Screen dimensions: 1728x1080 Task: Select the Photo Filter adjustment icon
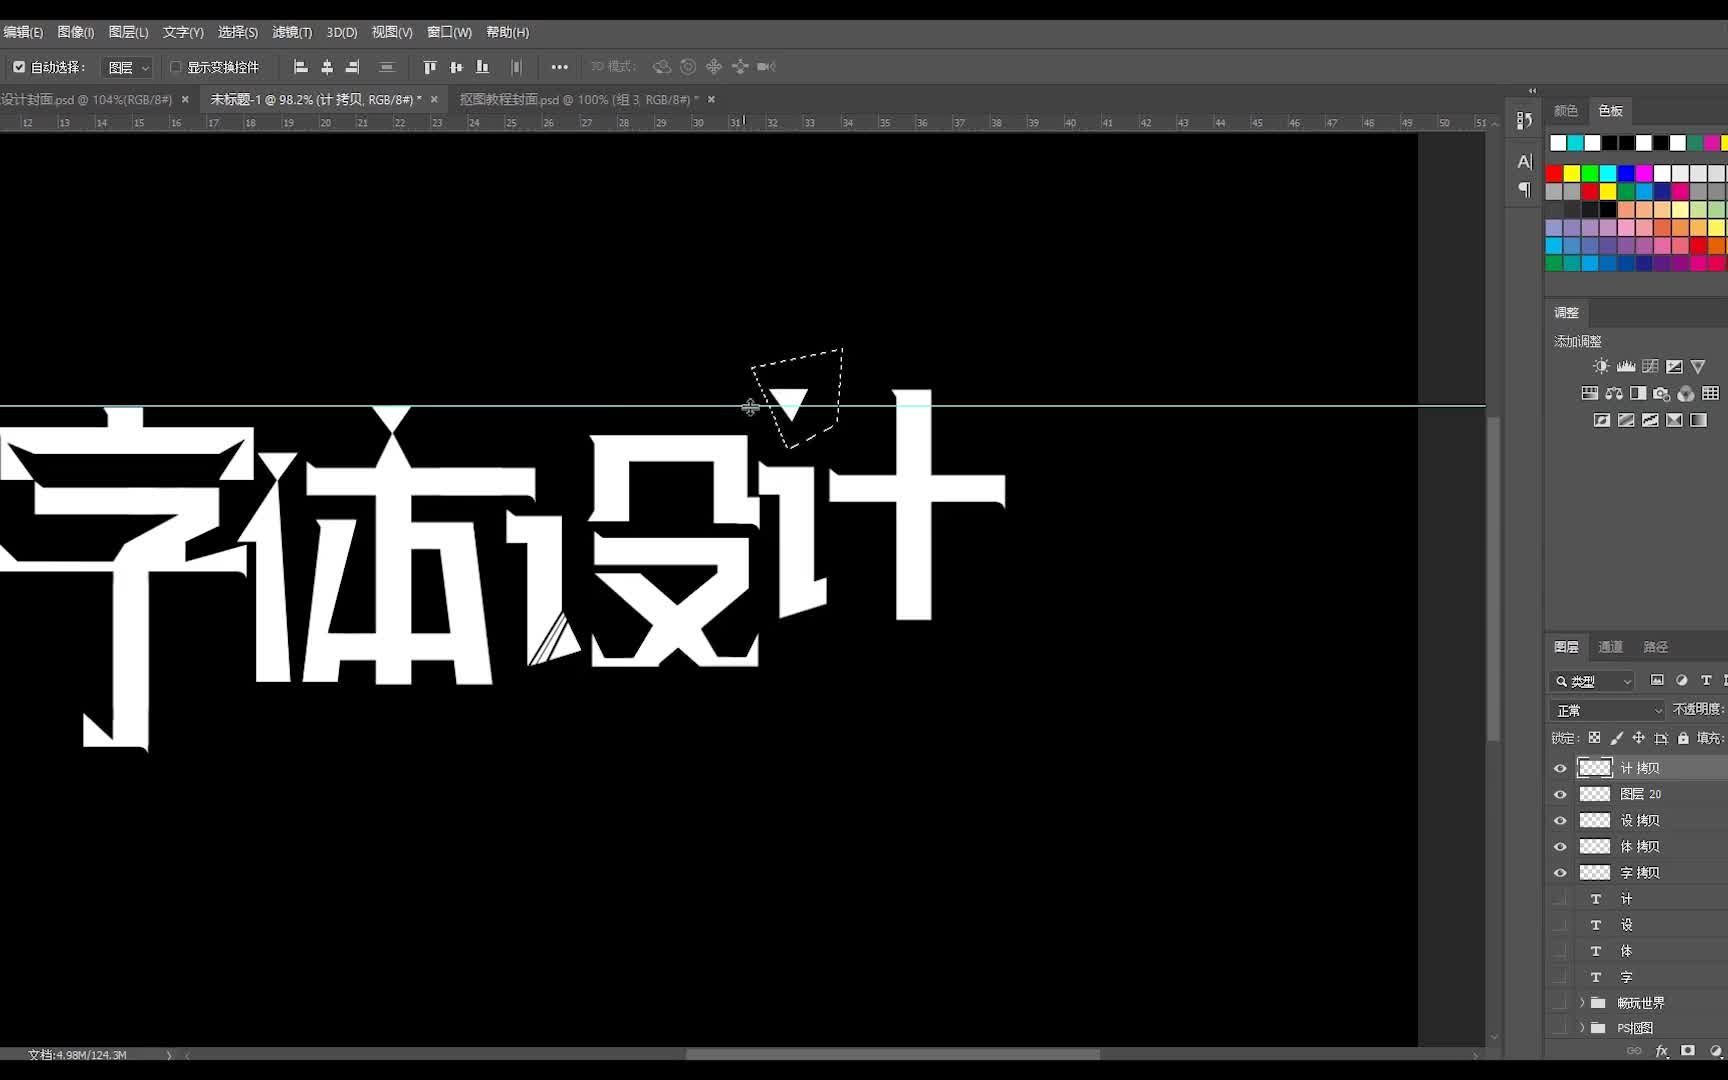pyautogui.click(x=1661, y=394)
